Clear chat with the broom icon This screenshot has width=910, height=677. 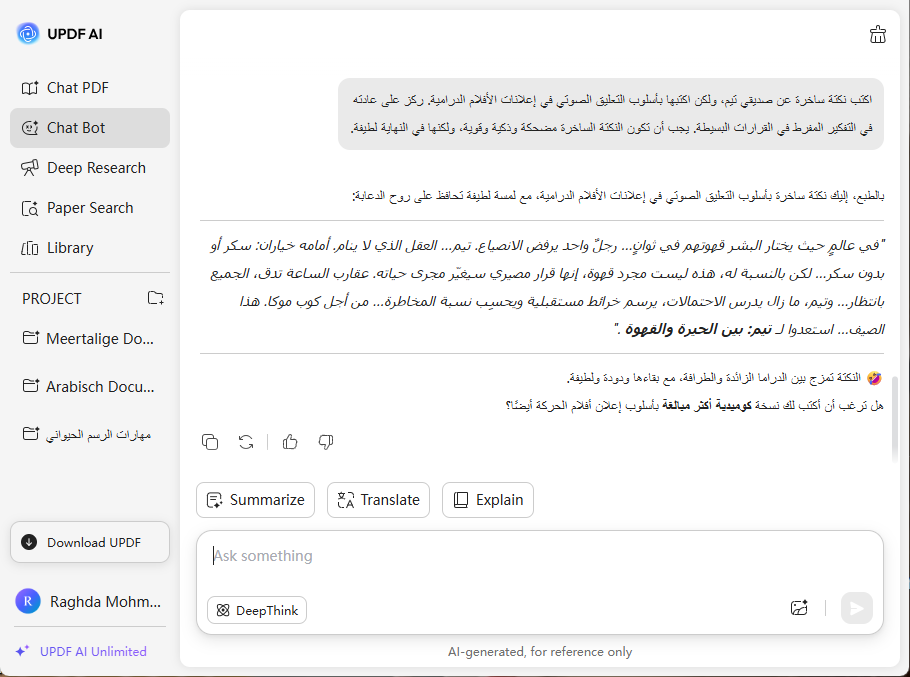coord(878,35)
